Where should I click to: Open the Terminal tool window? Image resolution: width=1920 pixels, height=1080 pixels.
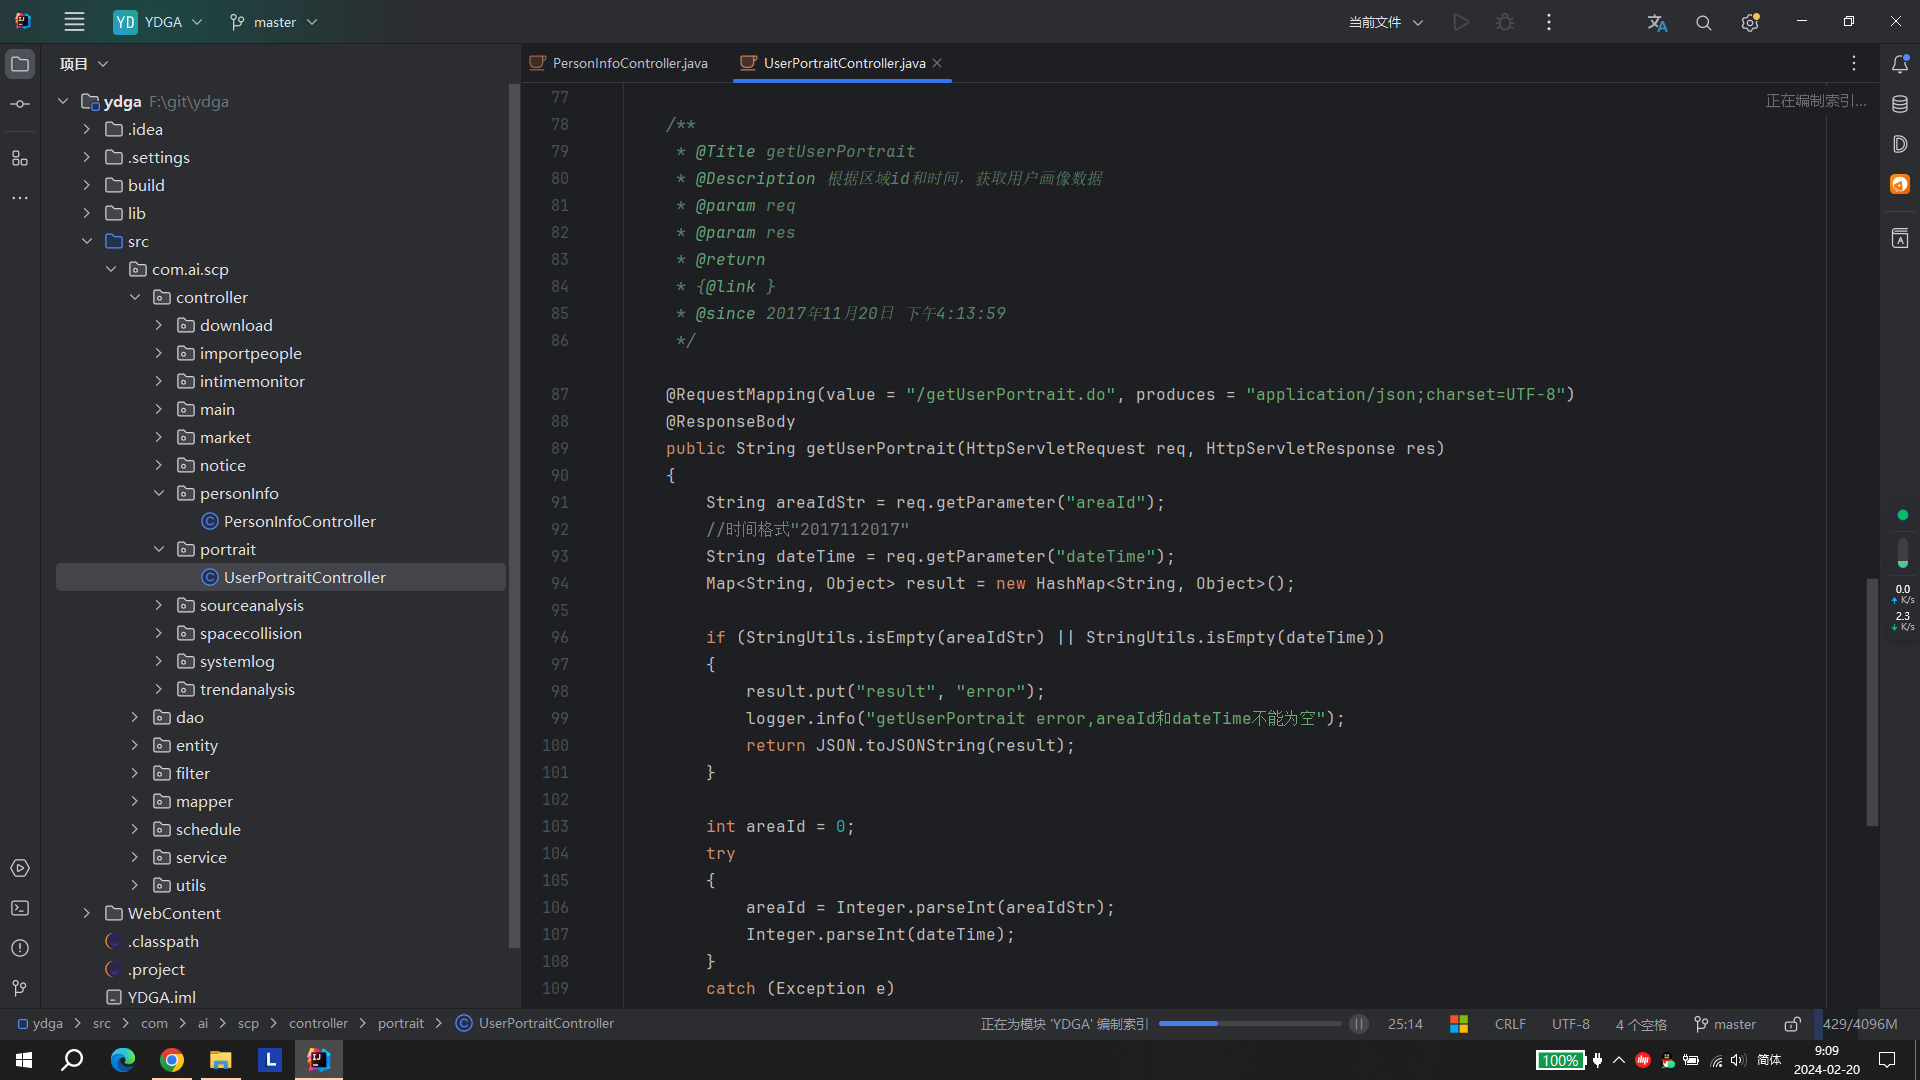(x=20, y=908)
